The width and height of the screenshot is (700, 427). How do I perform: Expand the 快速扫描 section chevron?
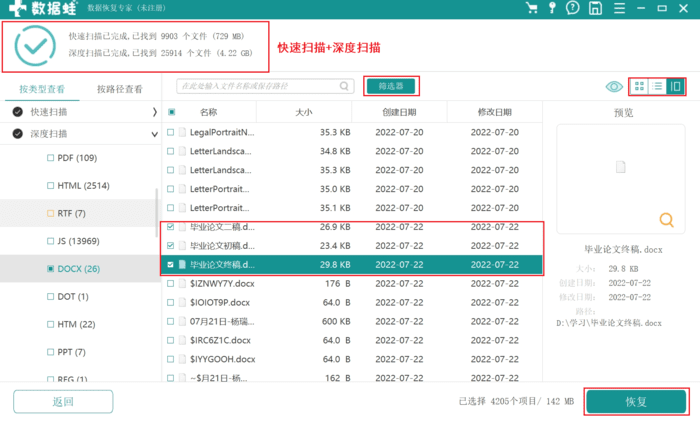tap(154, 112)
